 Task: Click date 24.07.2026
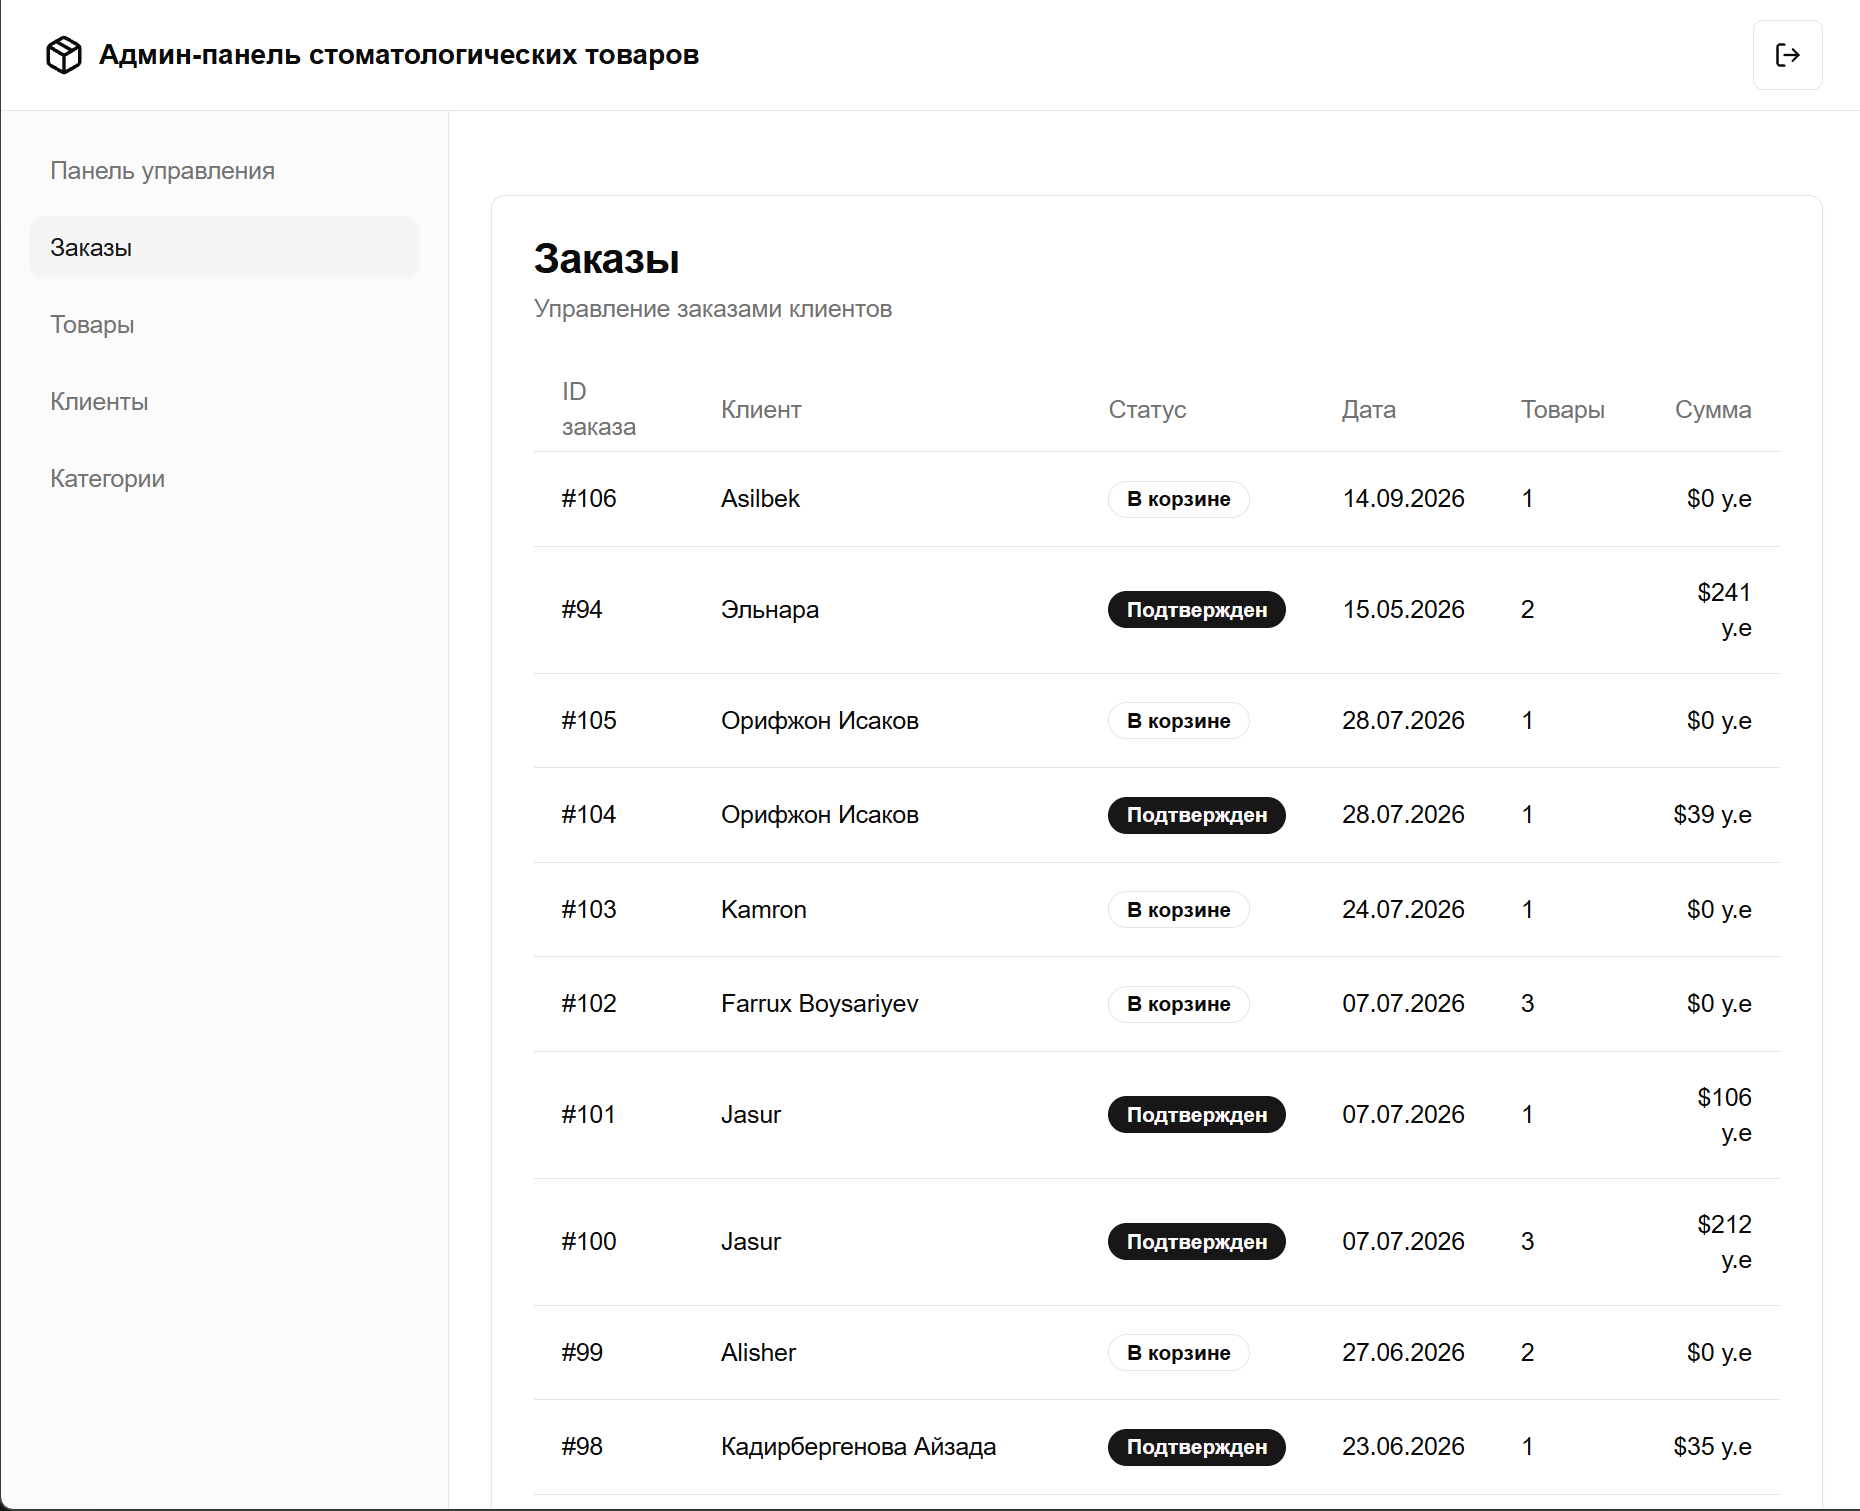1403,910
